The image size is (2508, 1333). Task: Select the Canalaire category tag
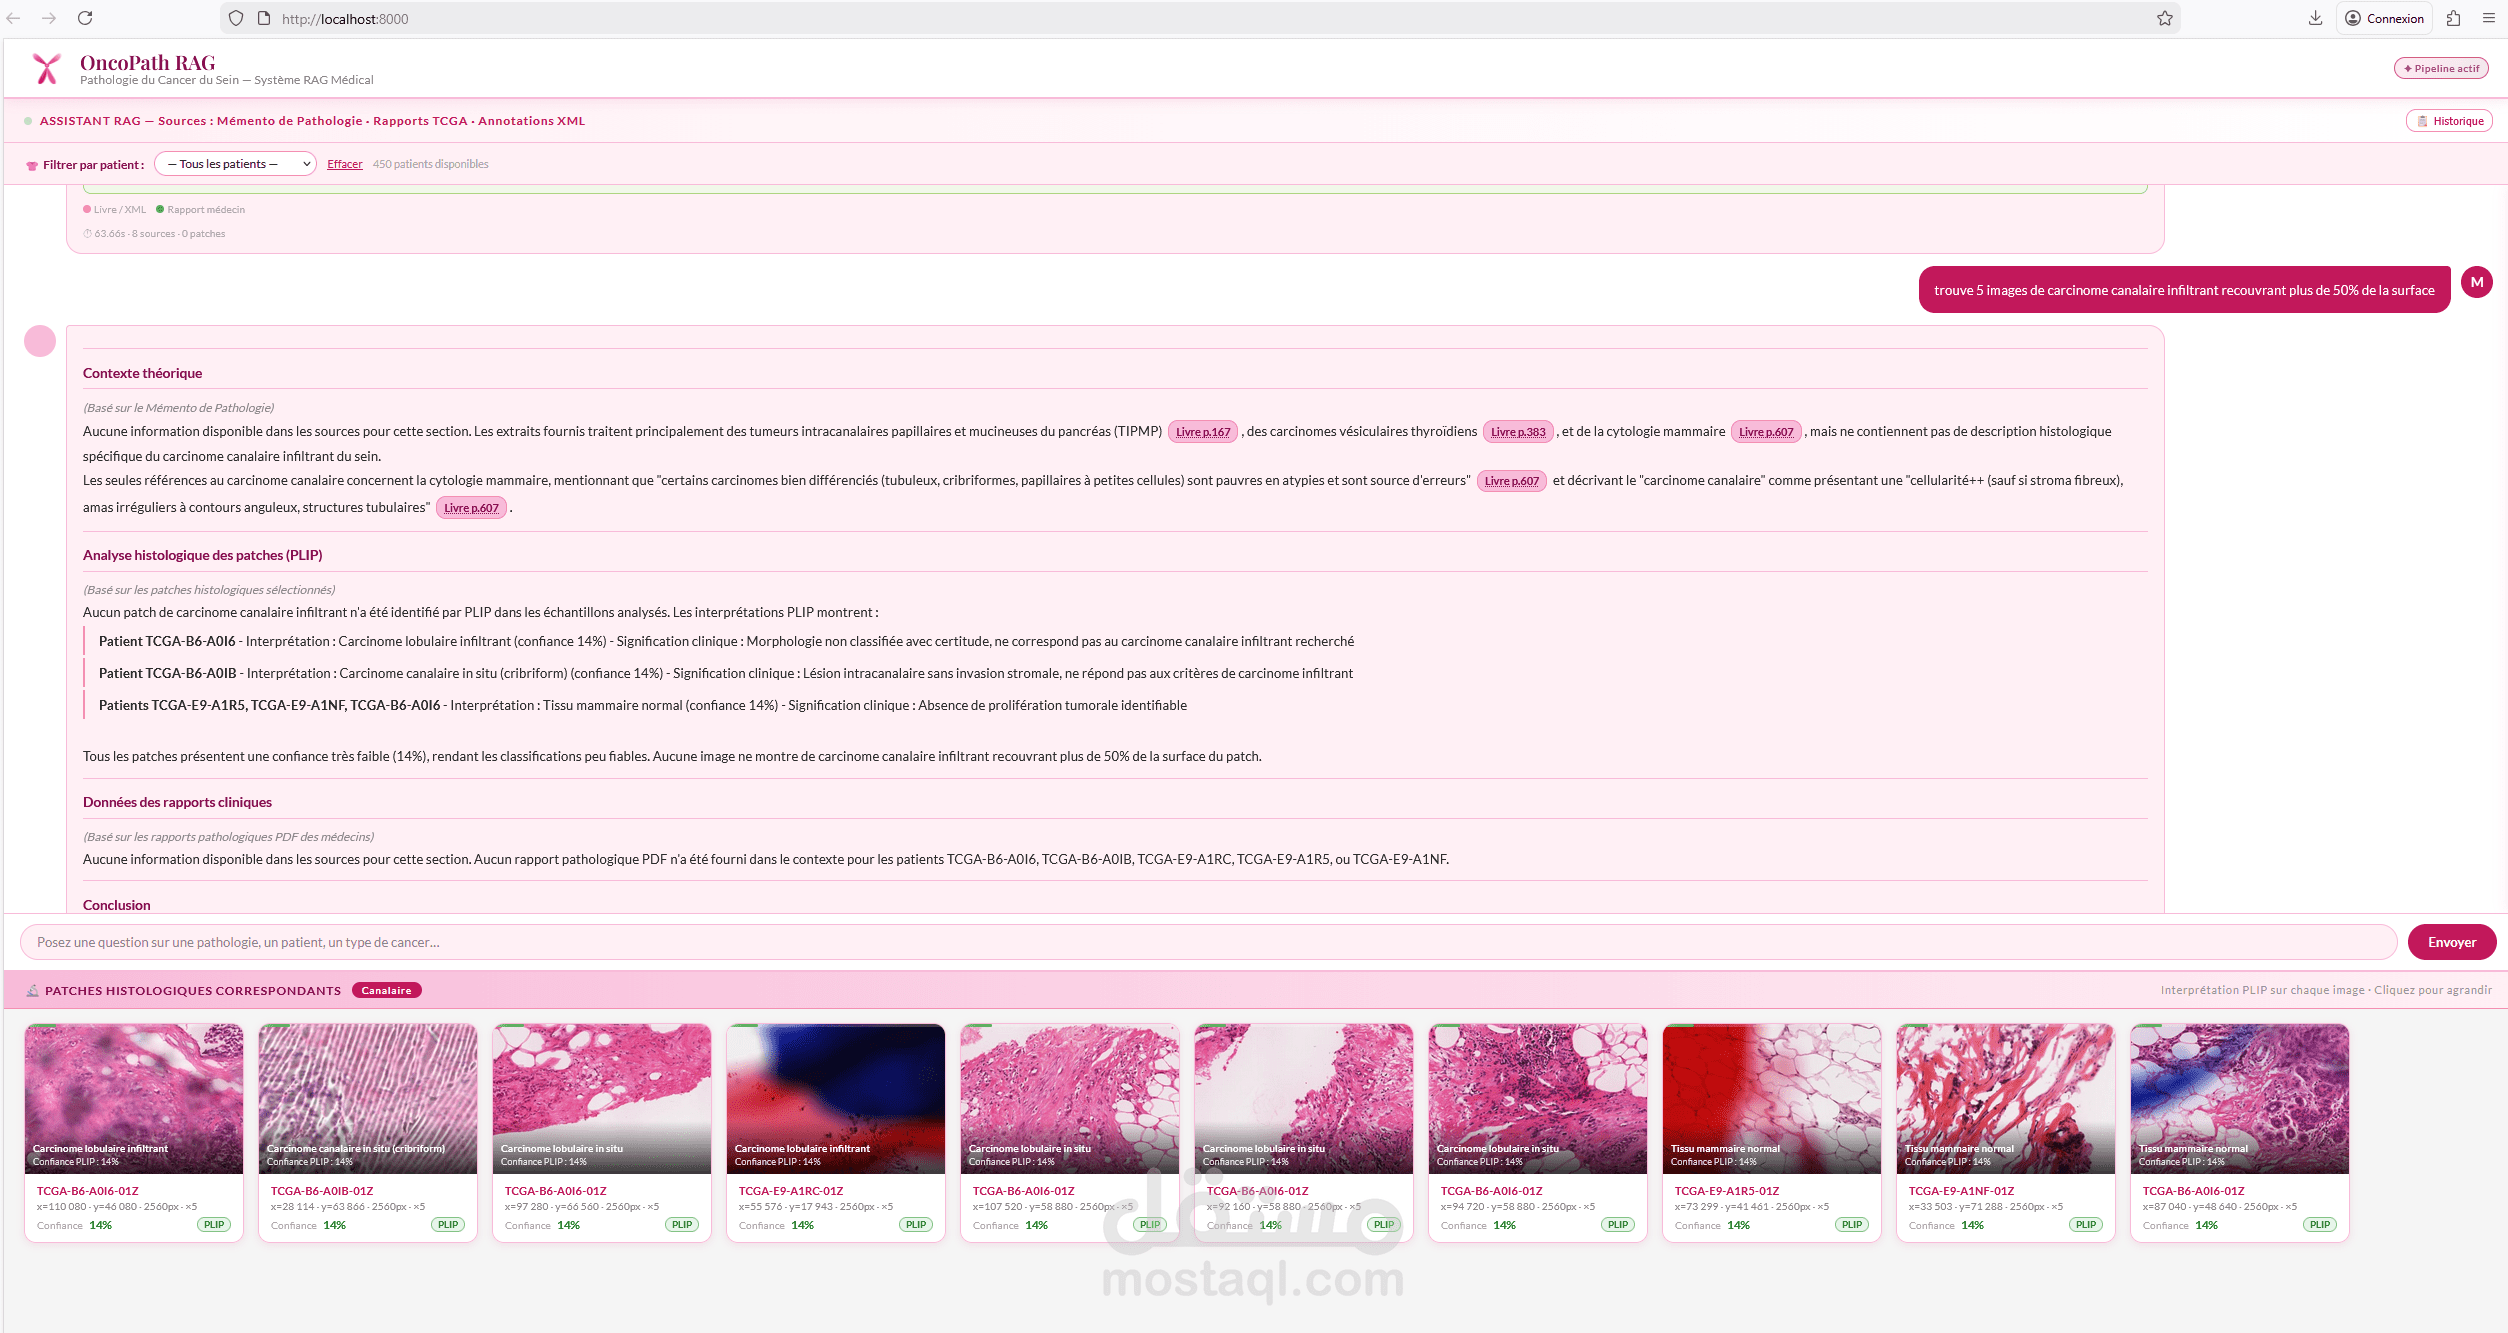(x=386, y=990)
